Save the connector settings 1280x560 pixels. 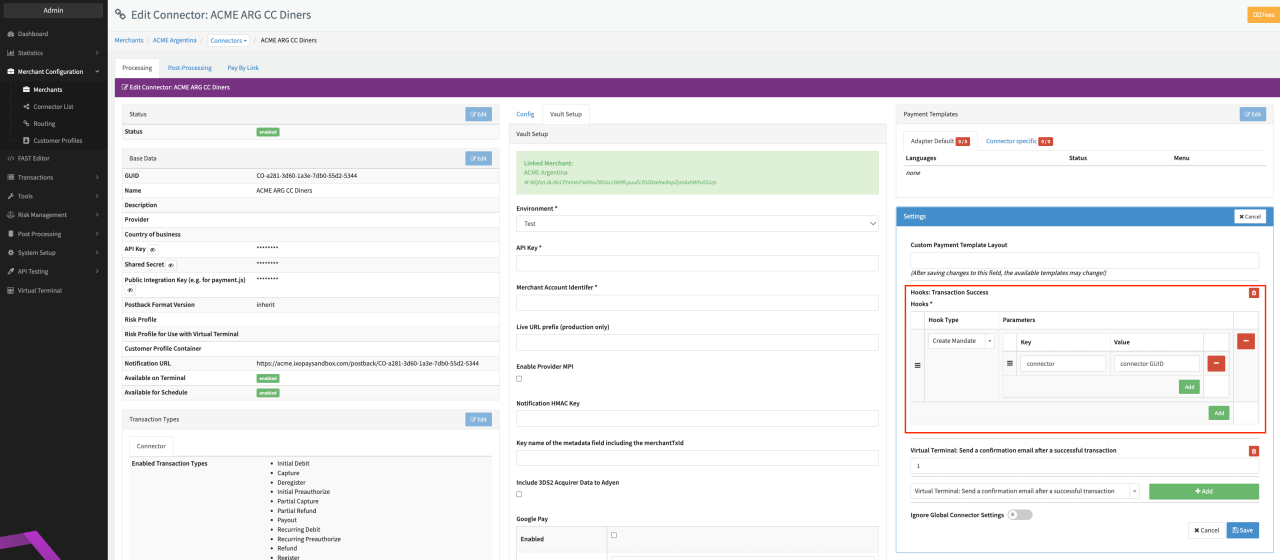1242,530
